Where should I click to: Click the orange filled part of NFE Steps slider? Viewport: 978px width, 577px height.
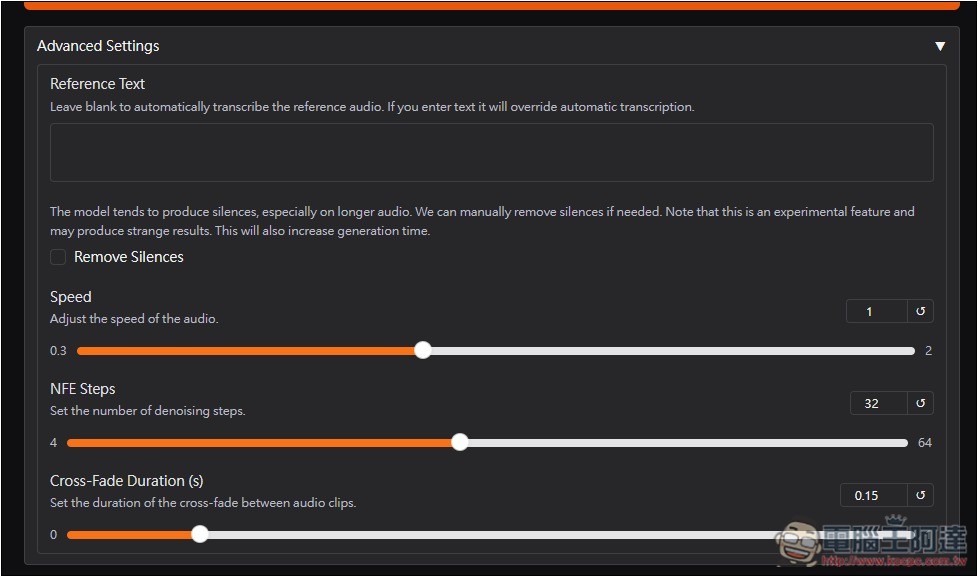pyautogui.click(x=260, y=442)
